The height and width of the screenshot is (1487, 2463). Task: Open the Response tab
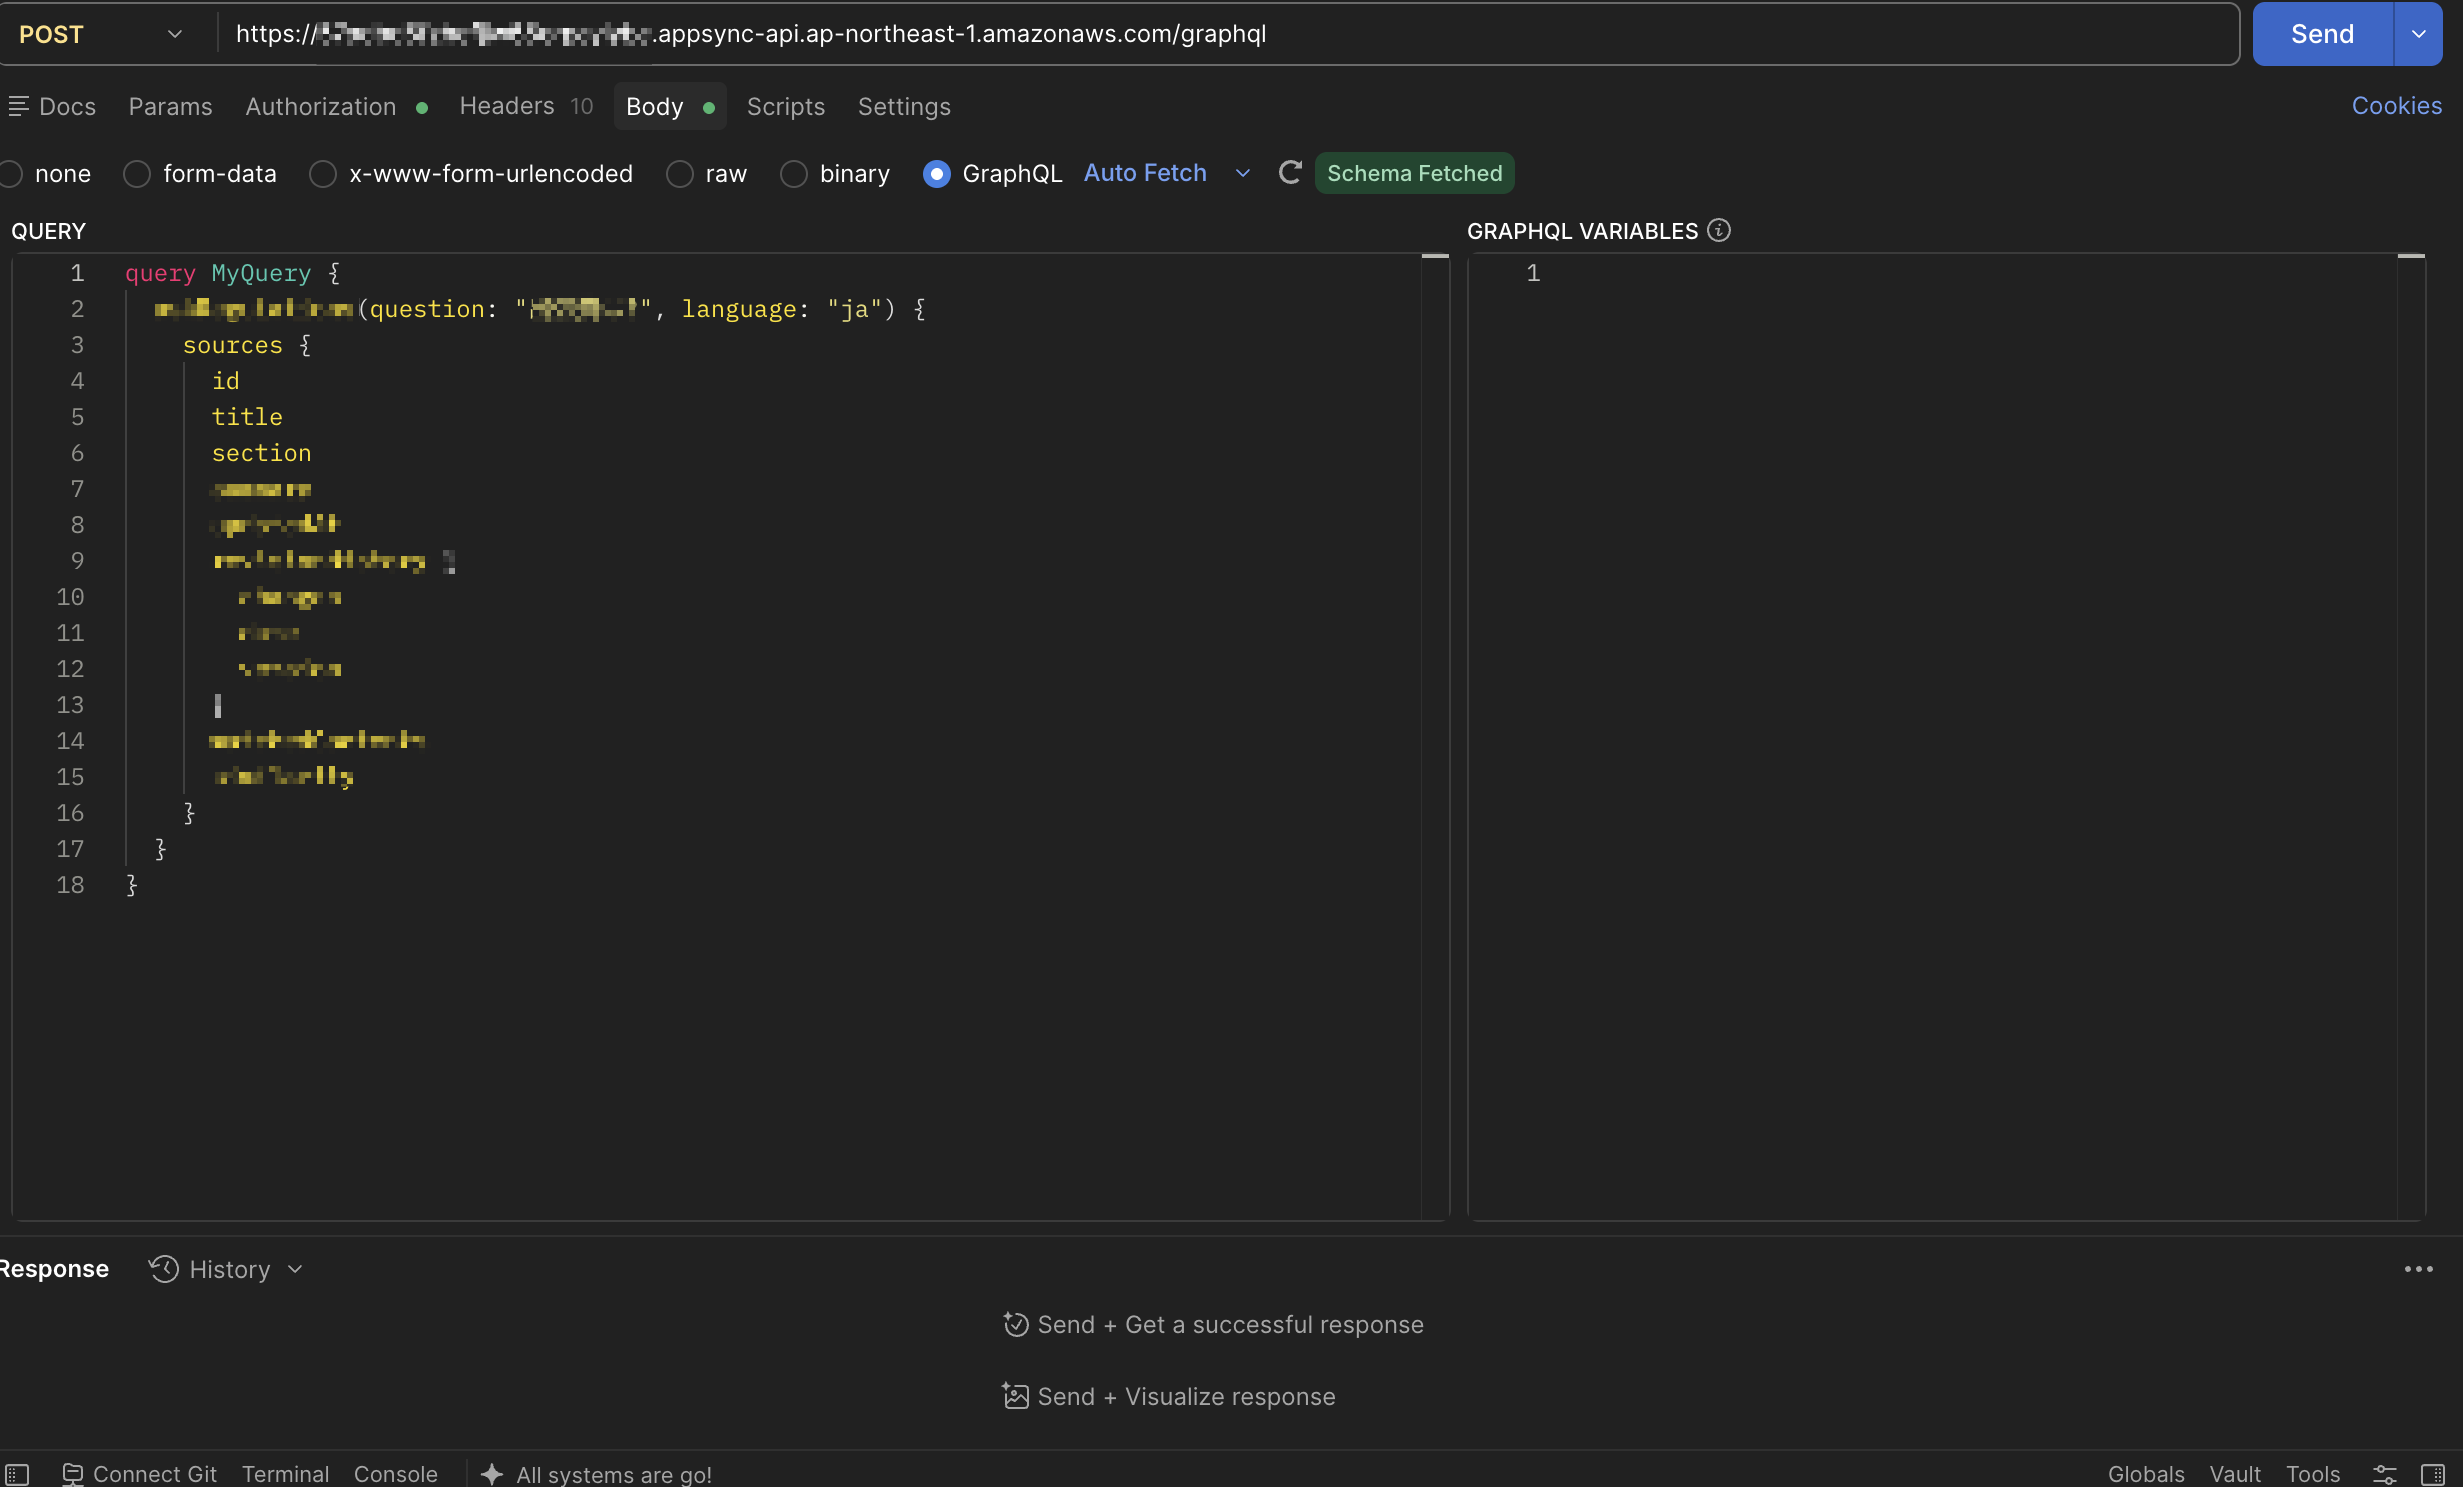pyautogui.click(x=54, y=1269)
